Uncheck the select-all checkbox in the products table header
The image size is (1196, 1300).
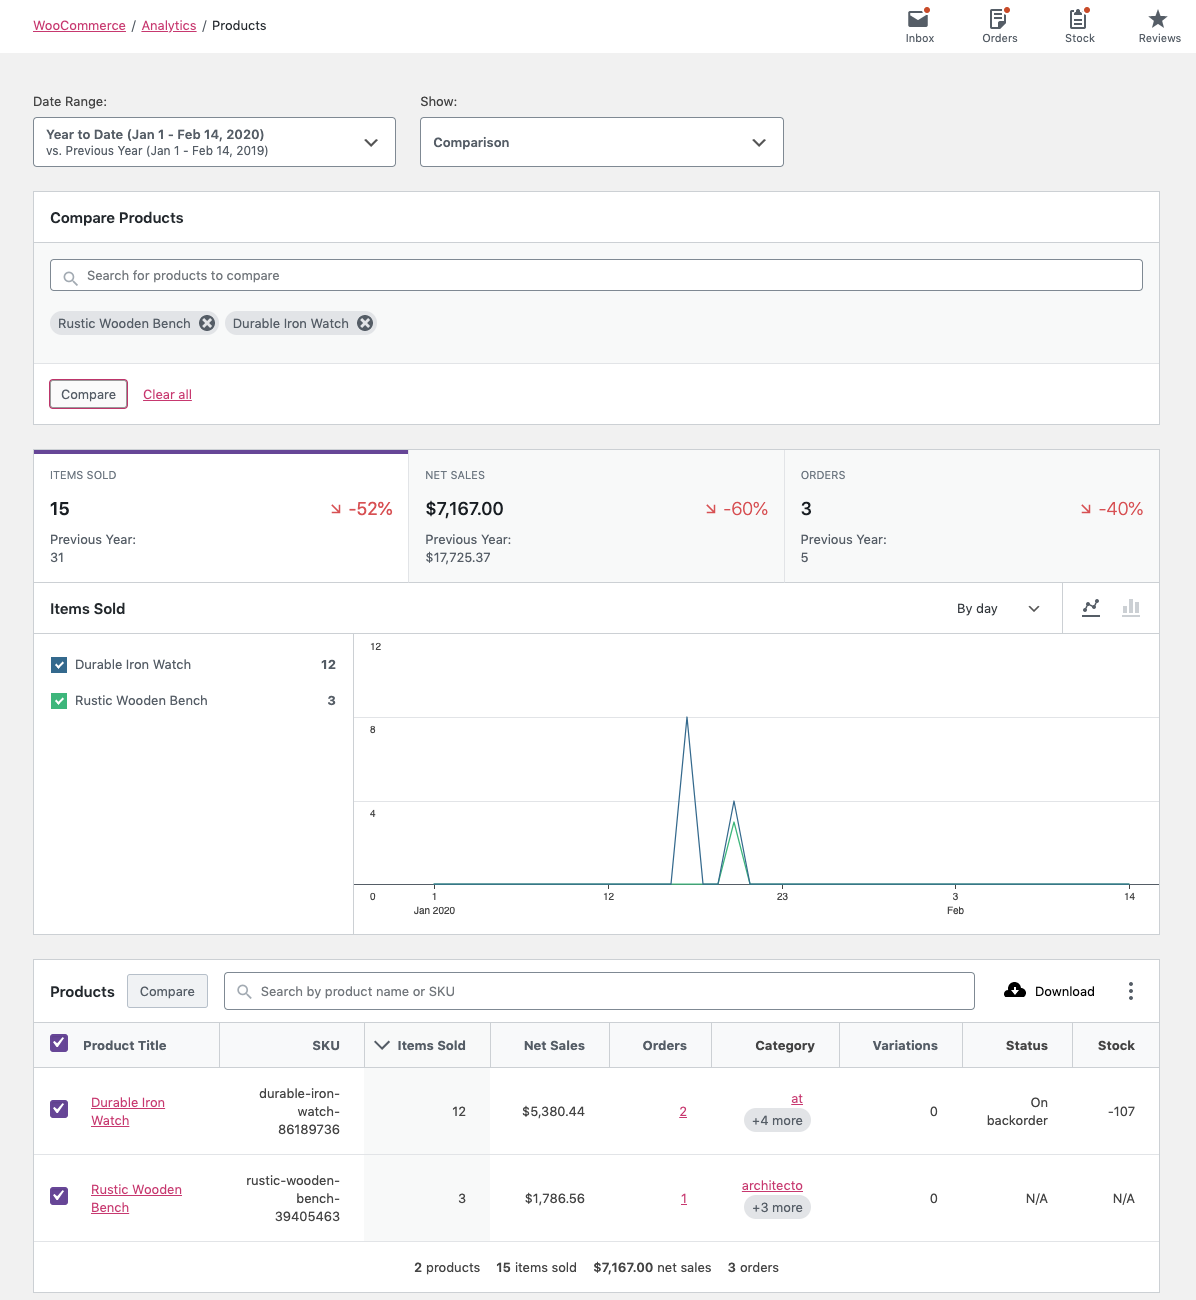[x=58, y=1043]
